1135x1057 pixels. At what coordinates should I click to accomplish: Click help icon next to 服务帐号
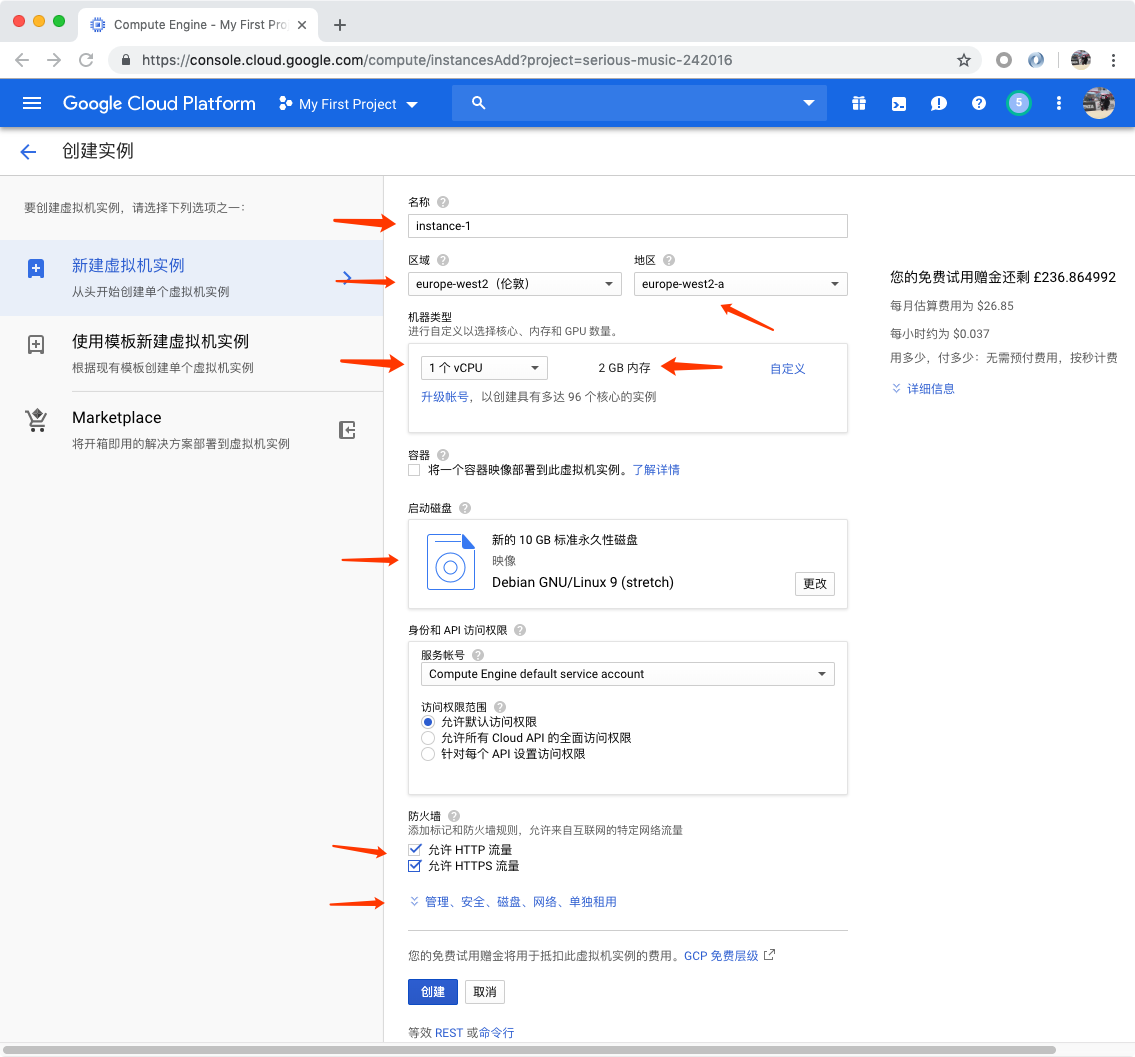[x=478, y=655]
